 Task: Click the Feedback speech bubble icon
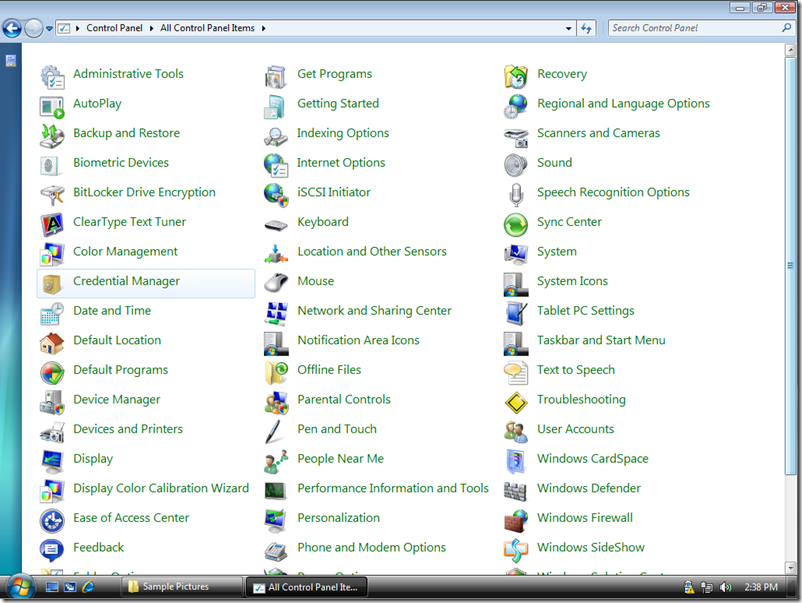click(52, 550)
